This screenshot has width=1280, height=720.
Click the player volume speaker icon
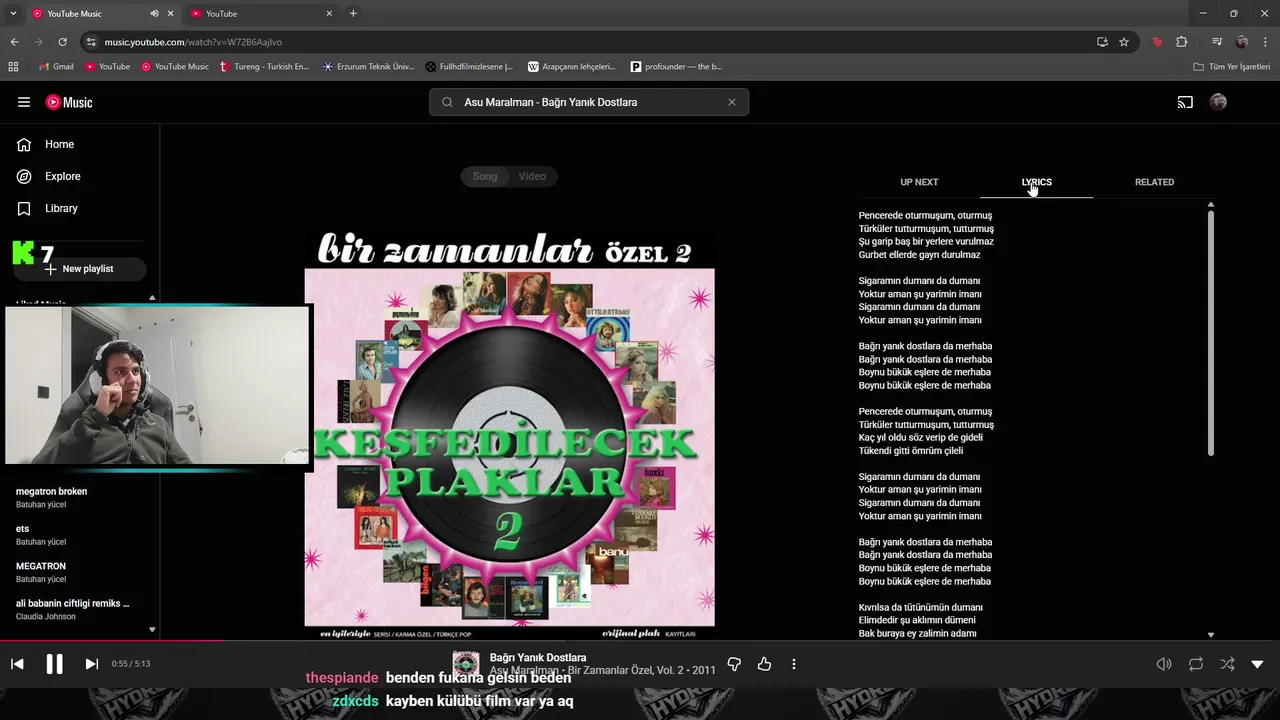[1163, 664]
